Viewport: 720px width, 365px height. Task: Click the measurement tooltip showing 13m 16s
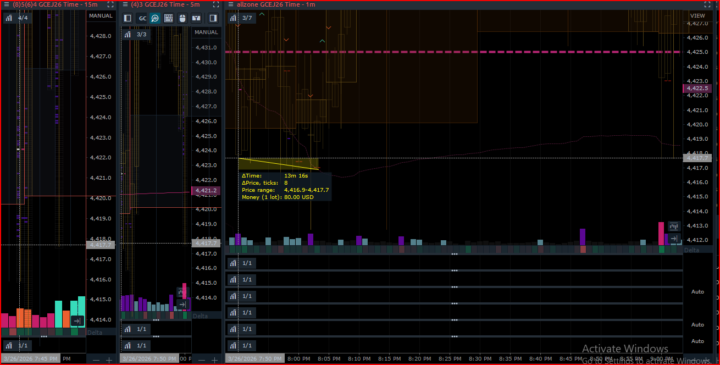click(x=285, y=186)
